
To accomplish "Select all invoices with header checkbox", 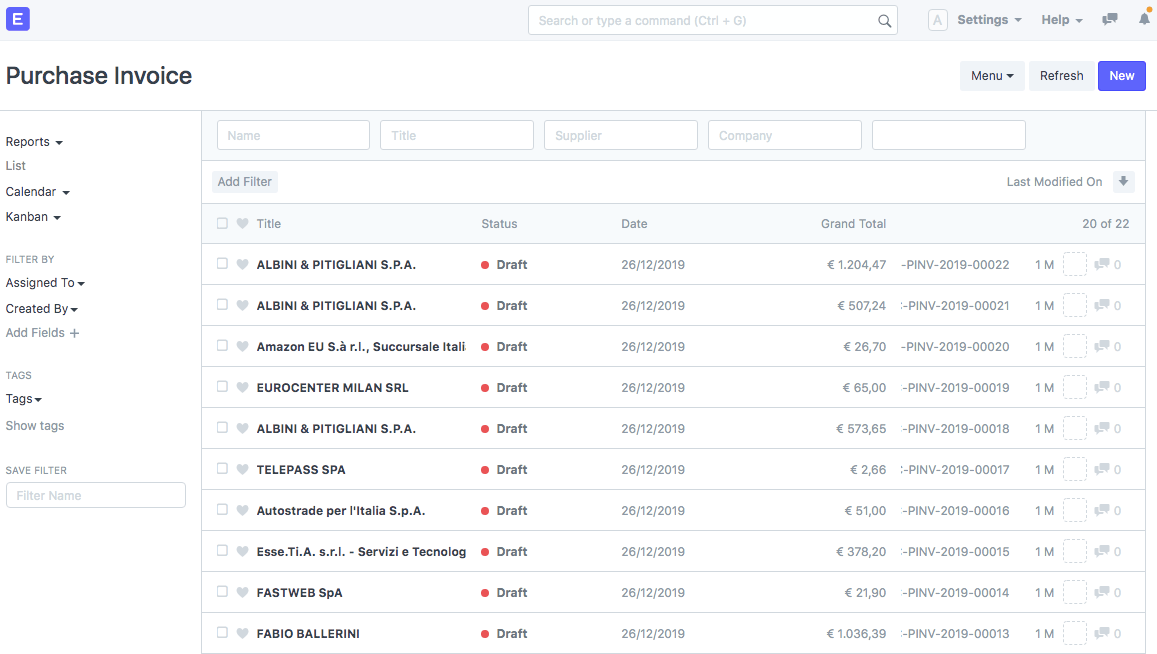I will pyautogui.click(x=222, y=224).
